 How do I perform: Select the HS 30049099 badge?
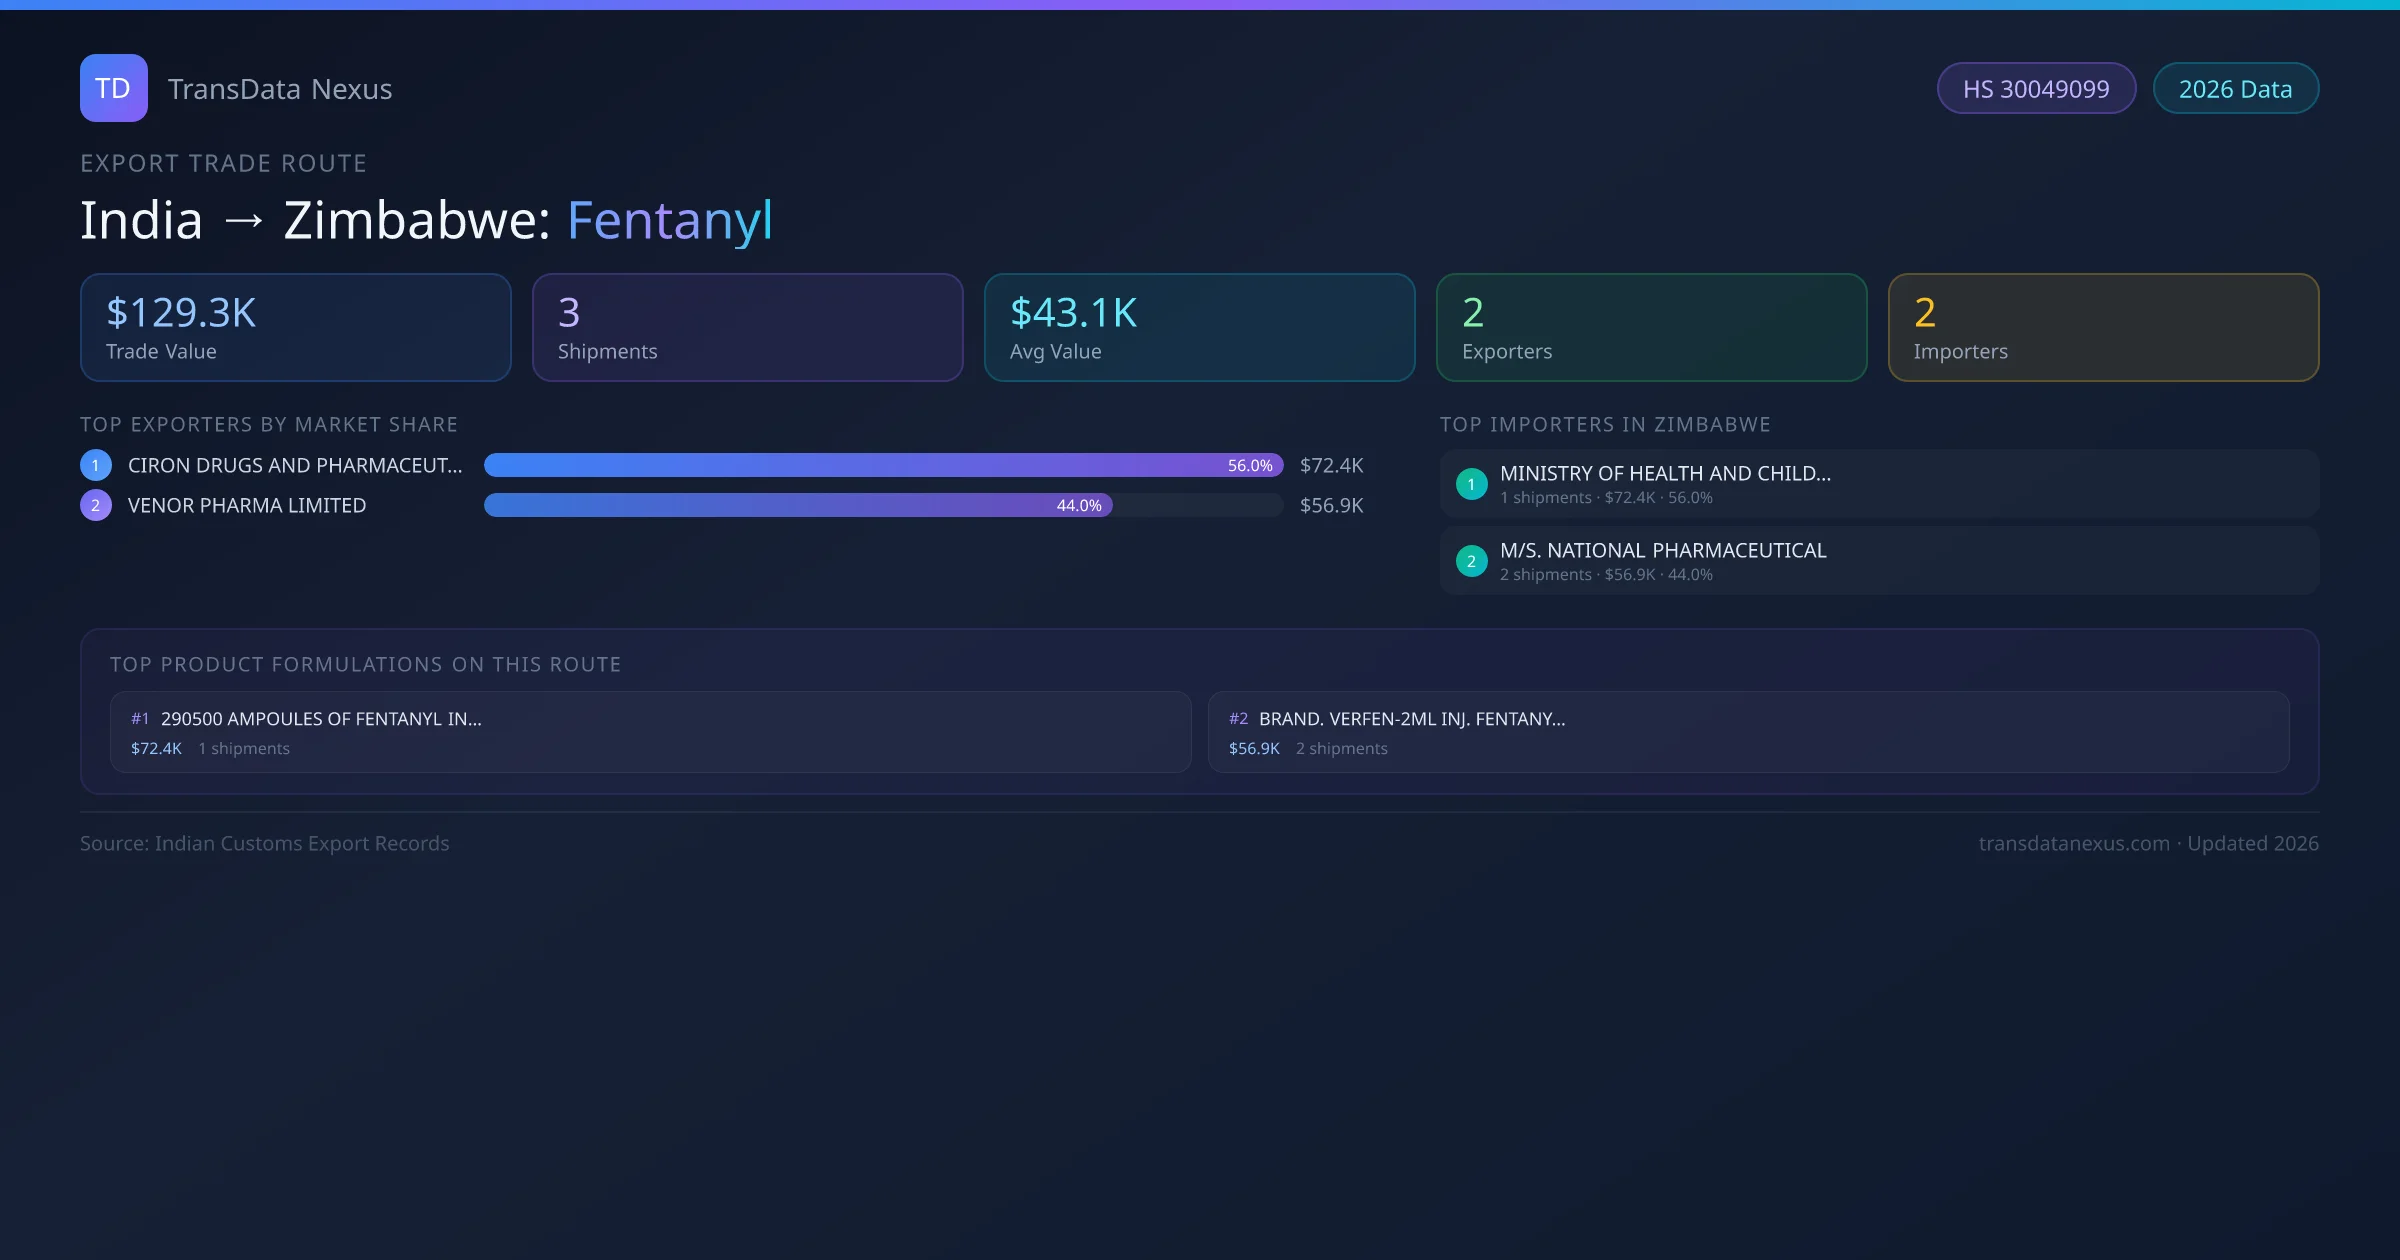coord(2036,89)
